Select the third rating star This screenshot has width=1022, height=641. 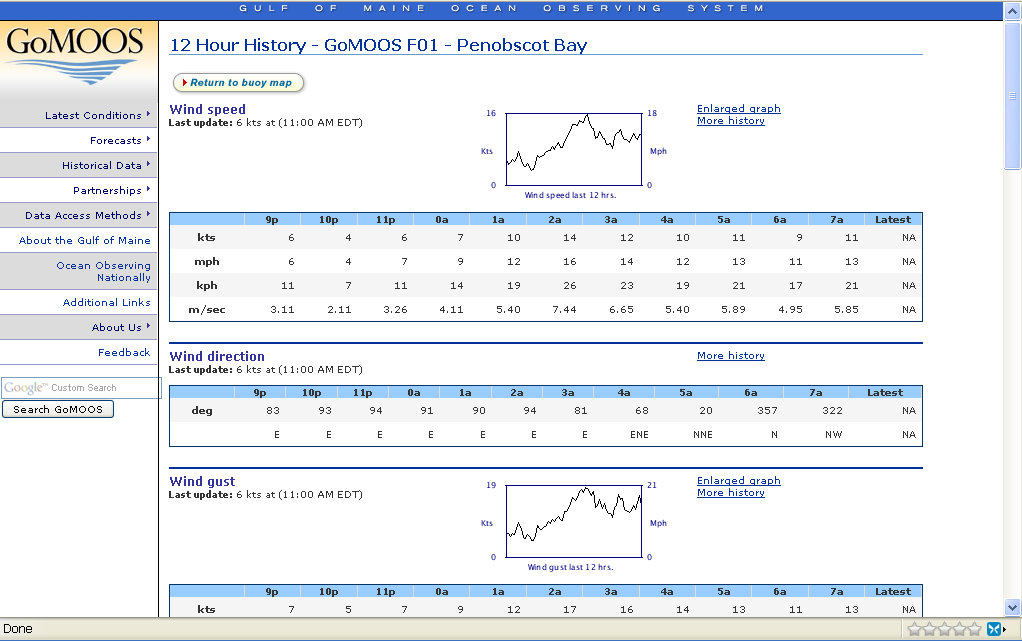coord(944,629)
